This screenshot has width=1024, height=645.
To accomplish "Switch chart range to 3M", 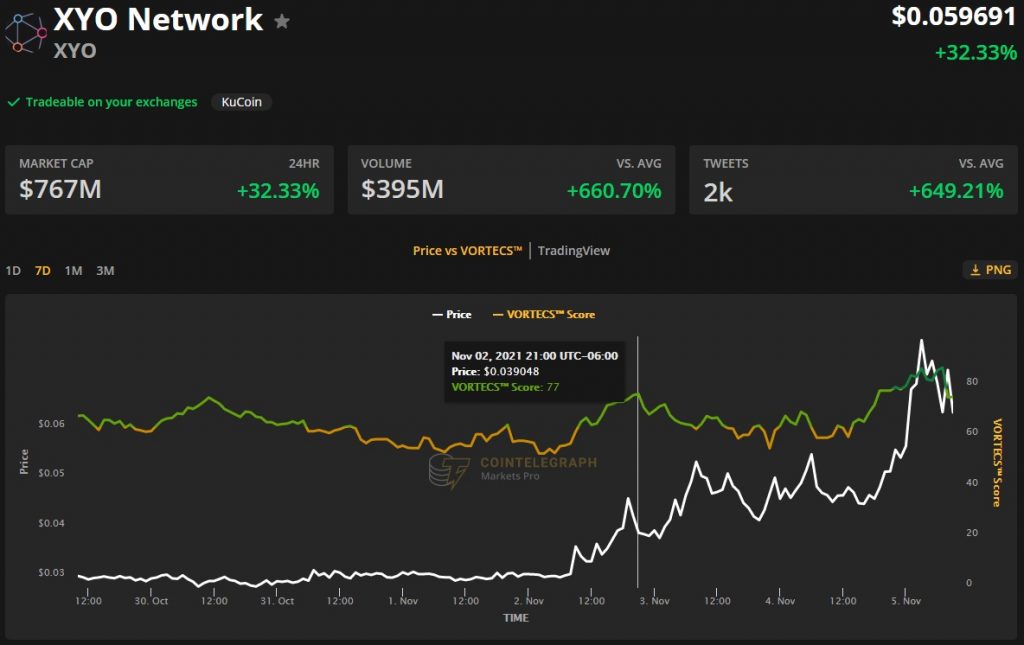I will click(105, 270).
